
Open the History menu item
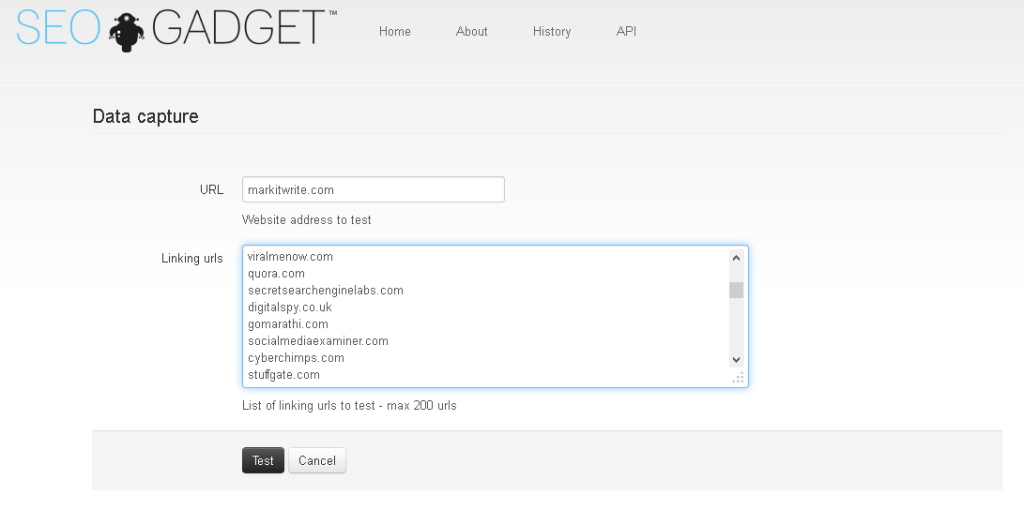coord(552,31)
